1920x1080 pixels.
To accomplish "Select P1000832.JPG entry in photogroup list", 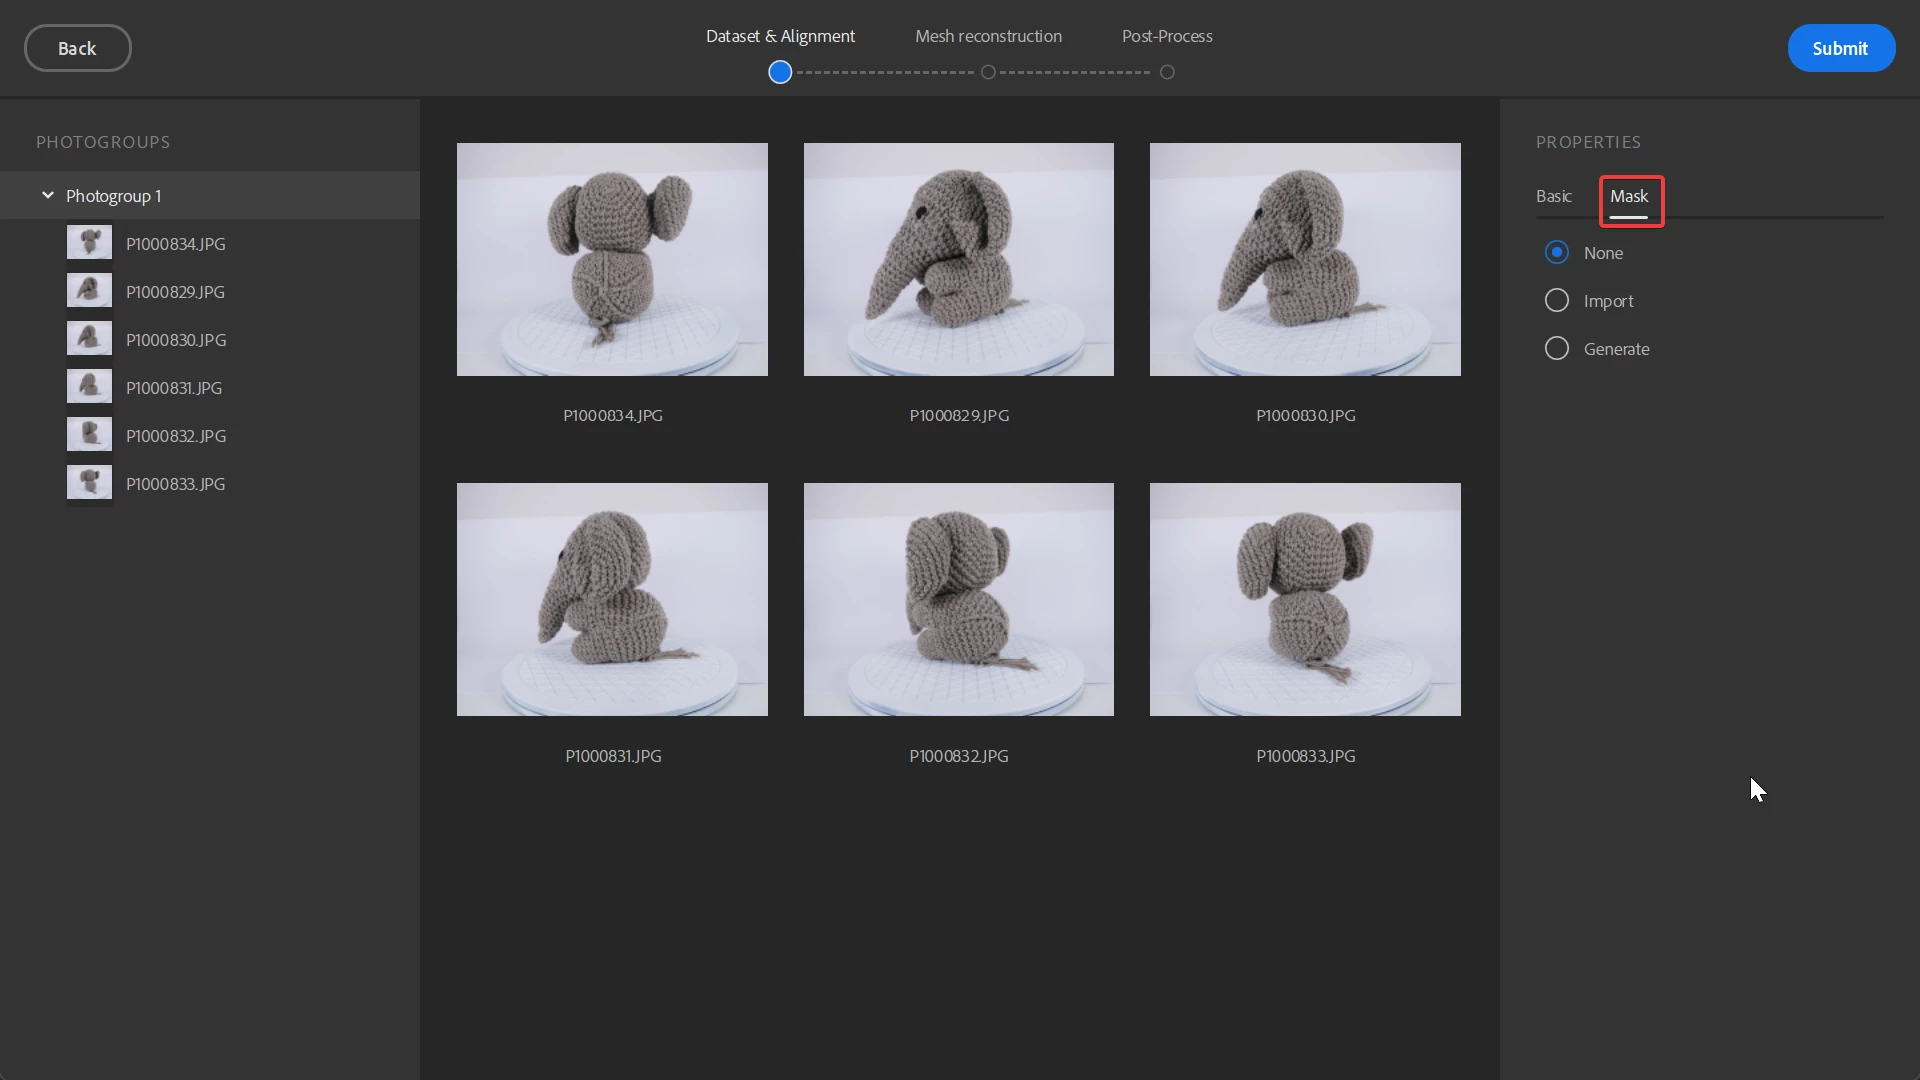I will point(176,436).
